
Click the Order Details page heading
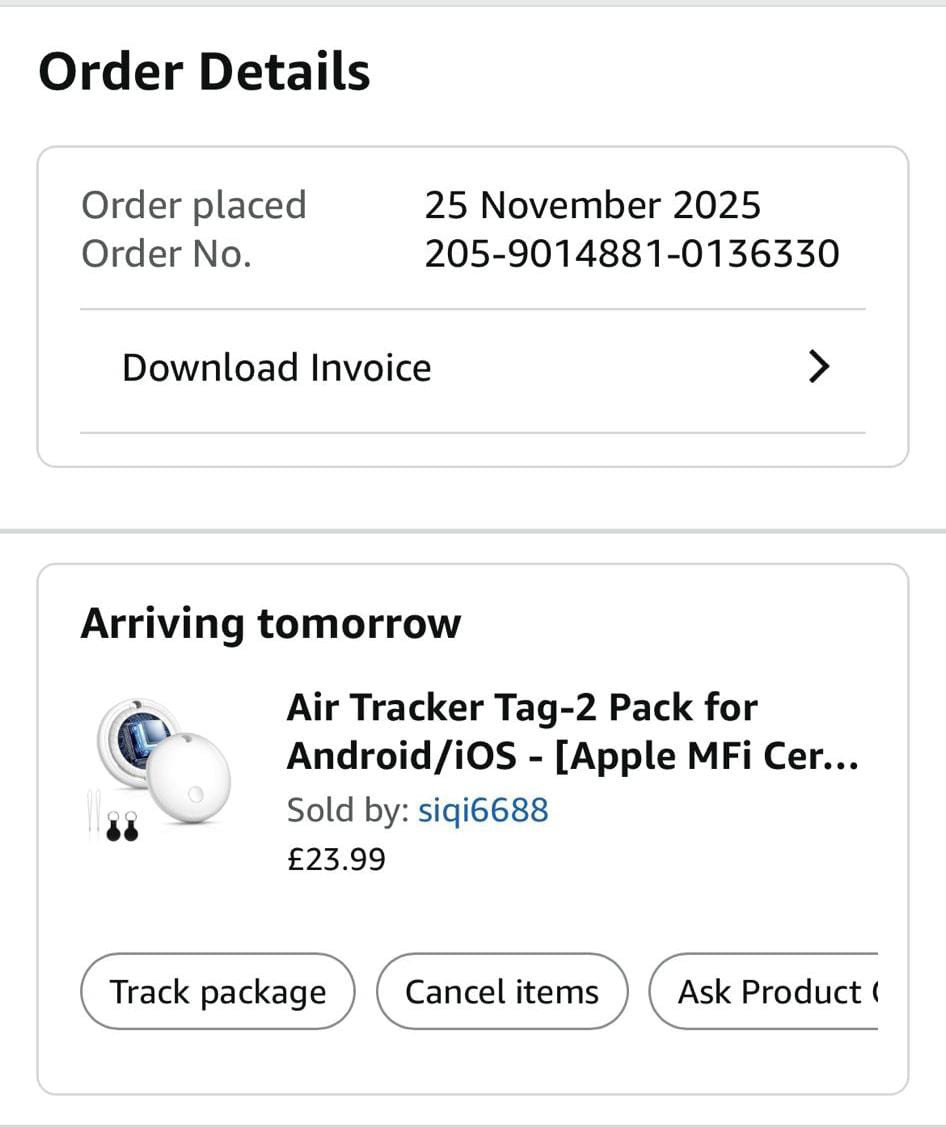[x=204, y=72]
